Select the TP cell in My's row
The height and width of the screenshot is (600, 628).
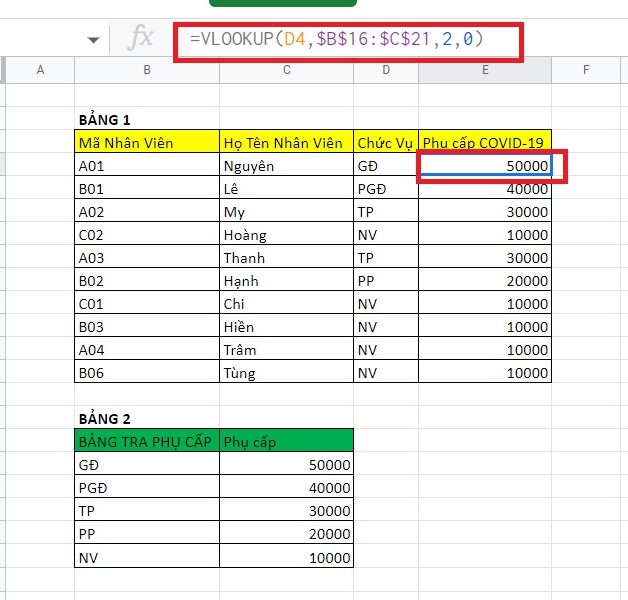(386, 211)
